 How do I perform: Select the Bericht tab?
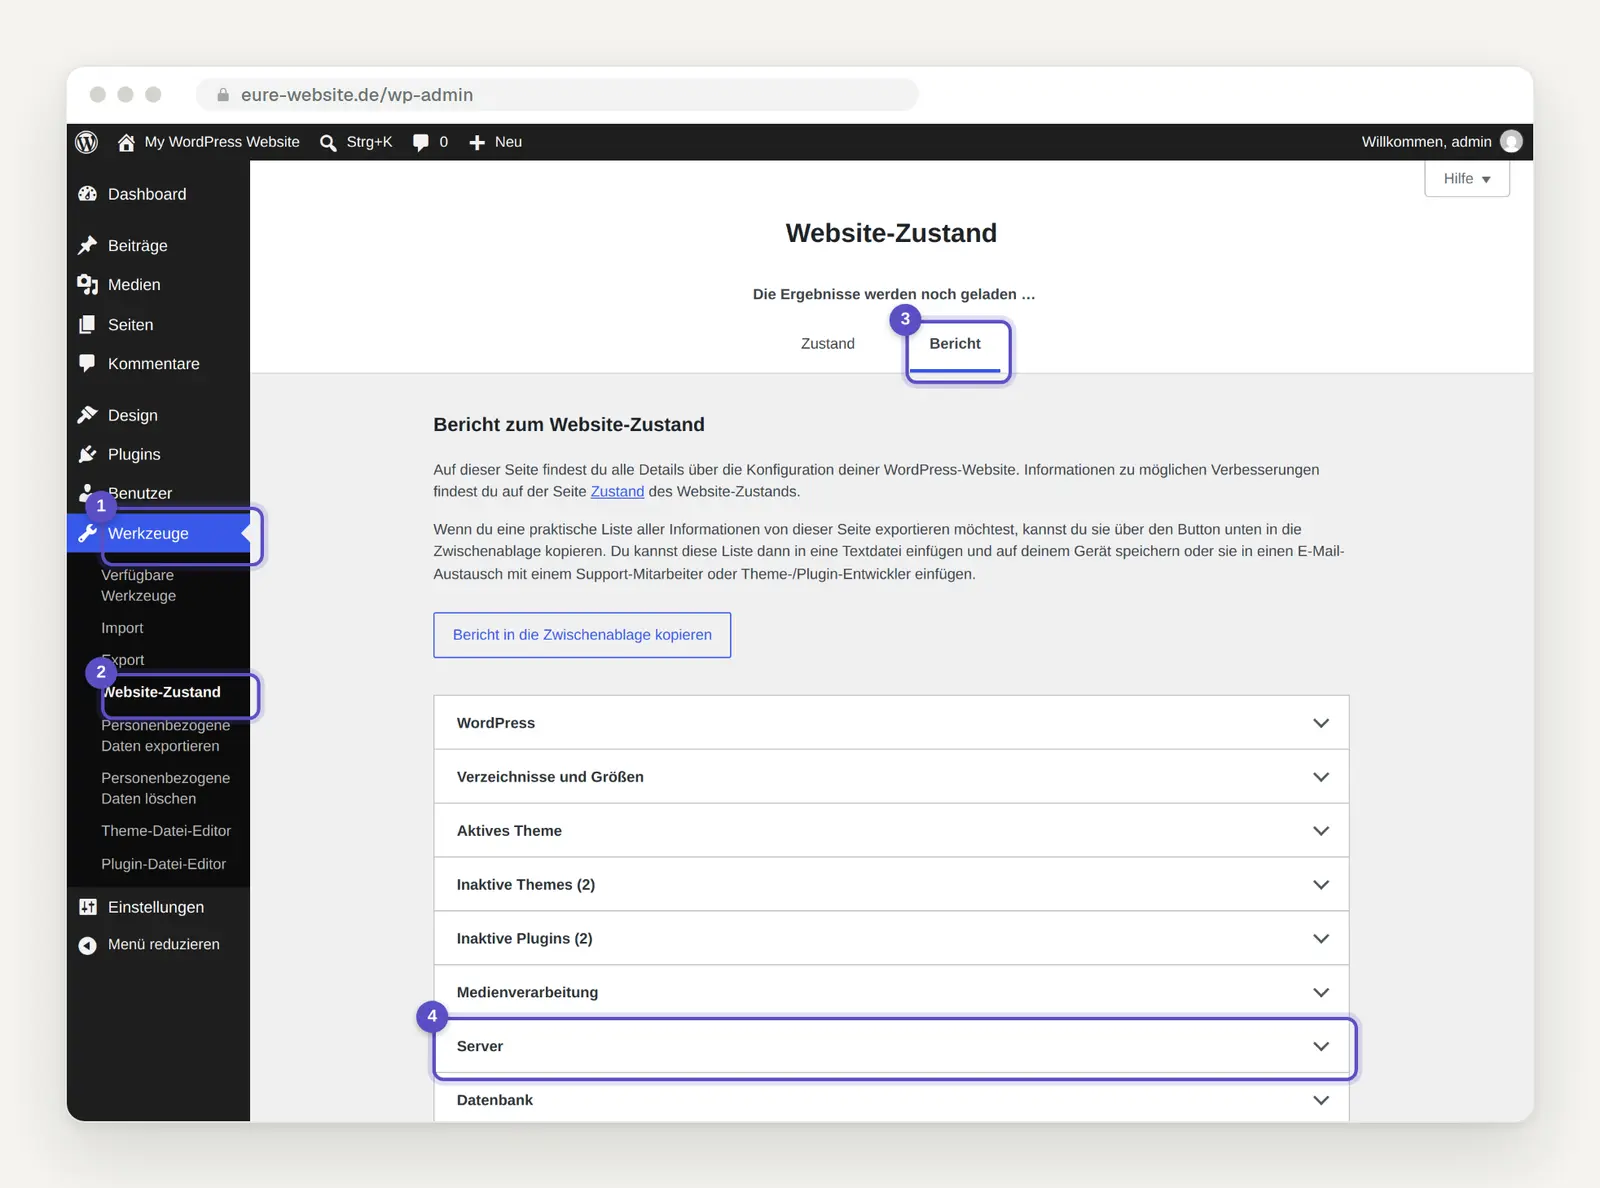click(x=955, y=344)
